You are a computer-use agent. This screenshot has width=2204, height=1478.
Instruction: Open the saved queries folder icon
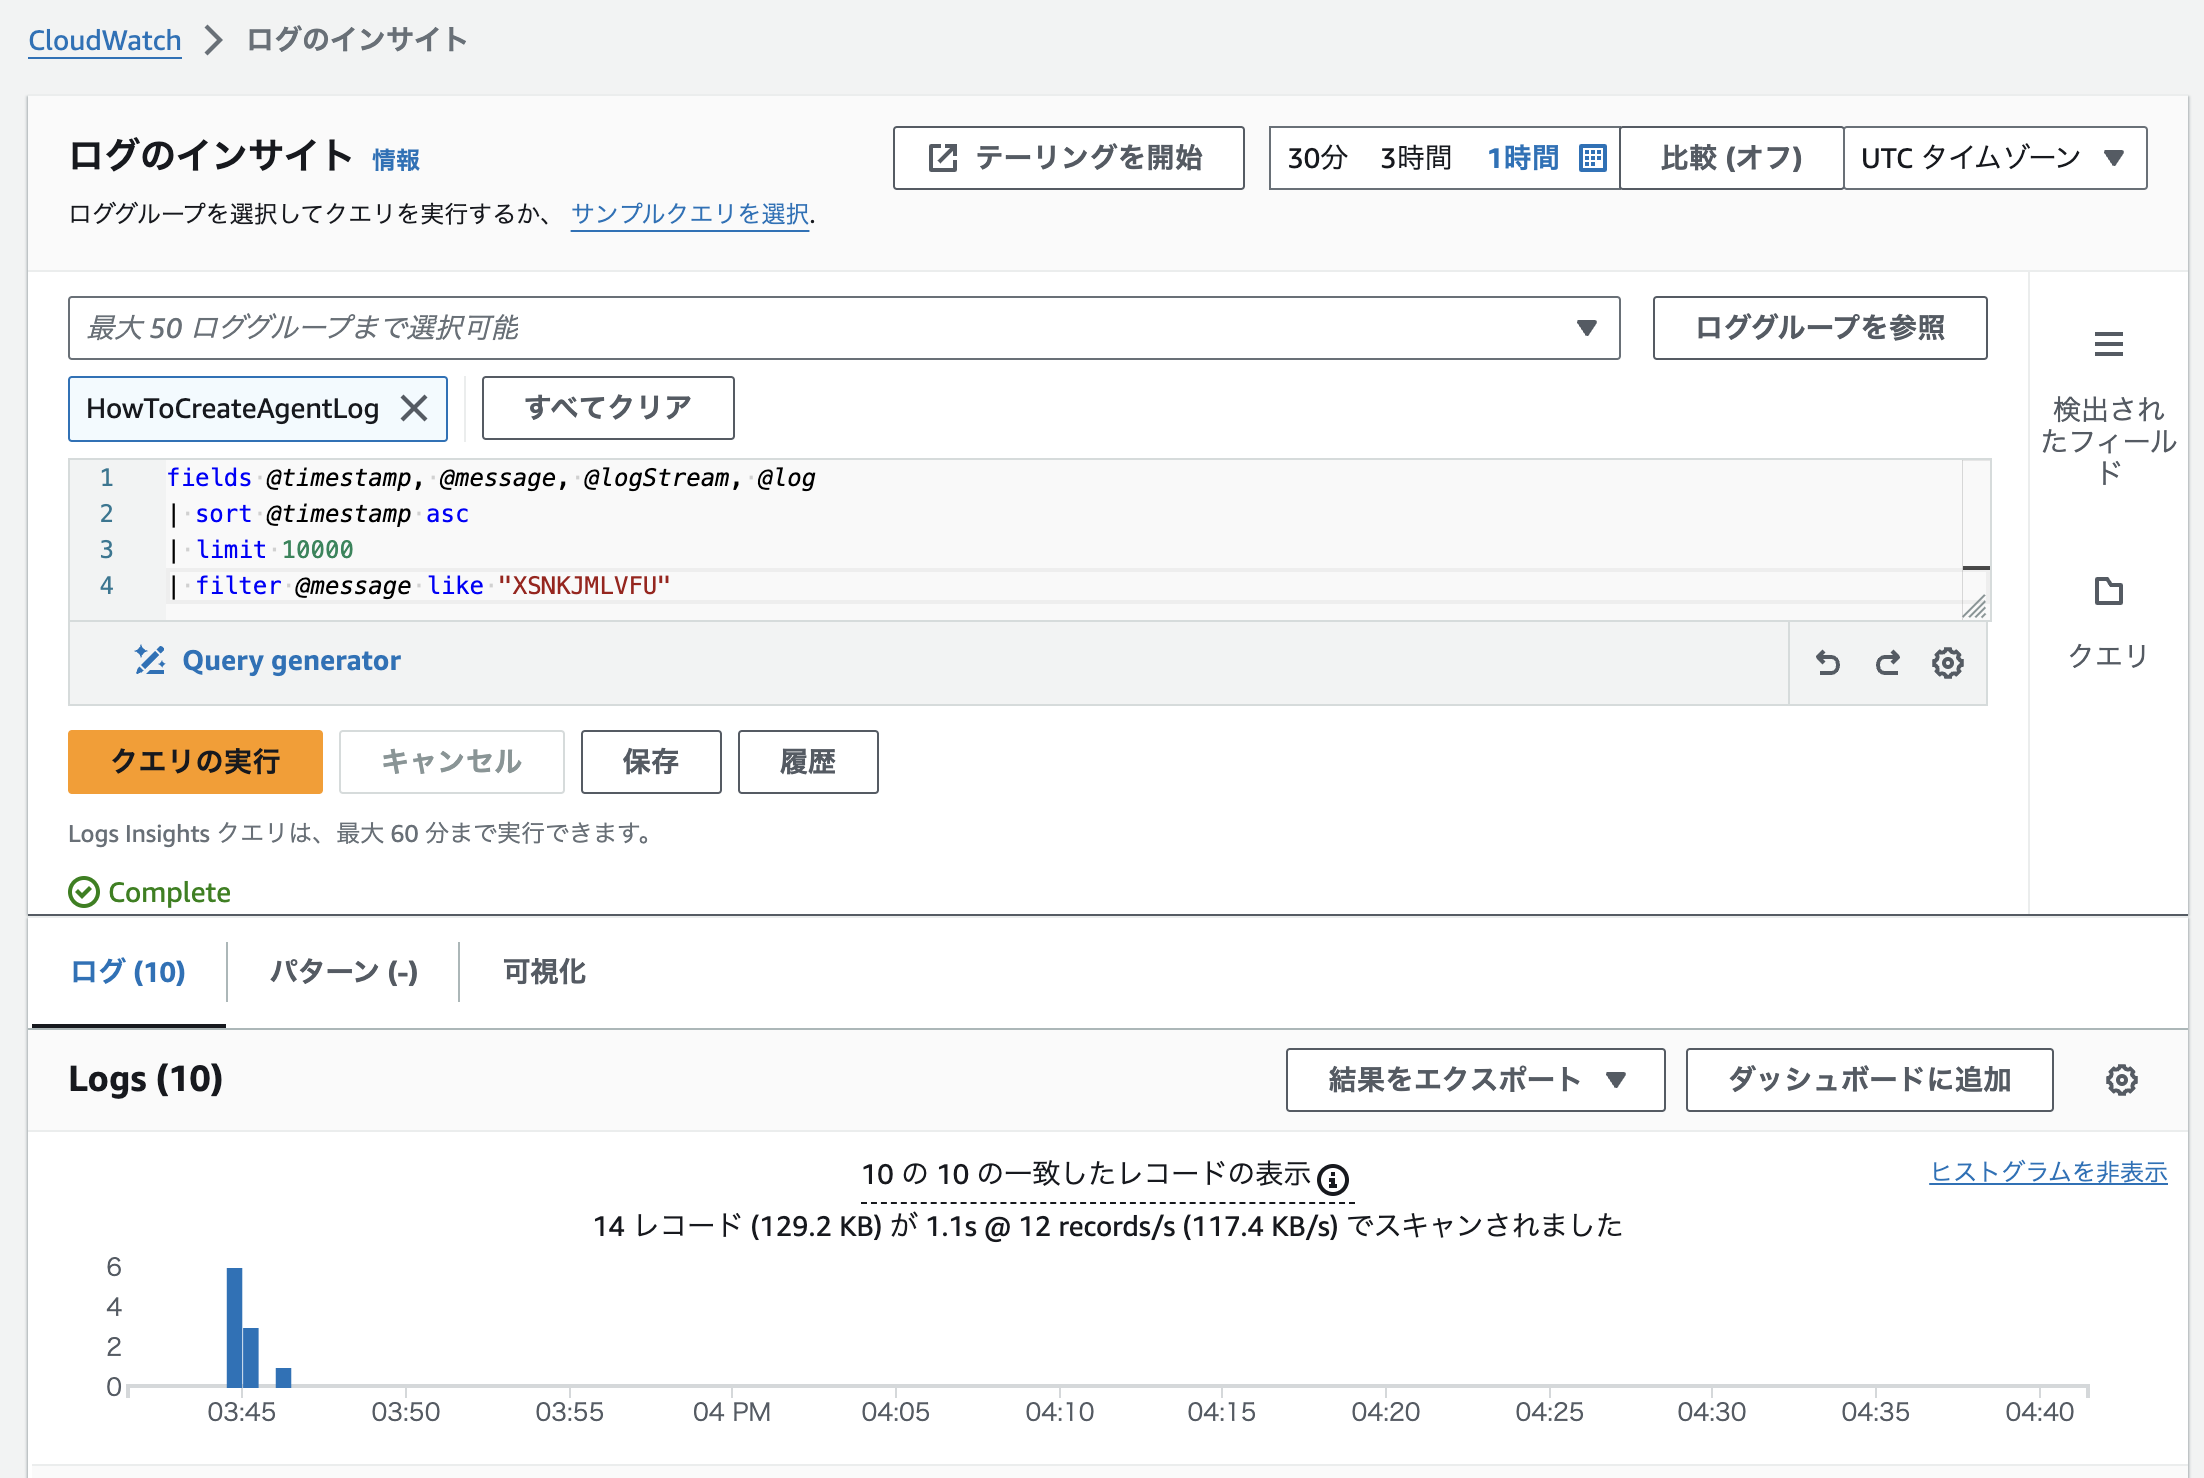click(x=2108, y=592)
